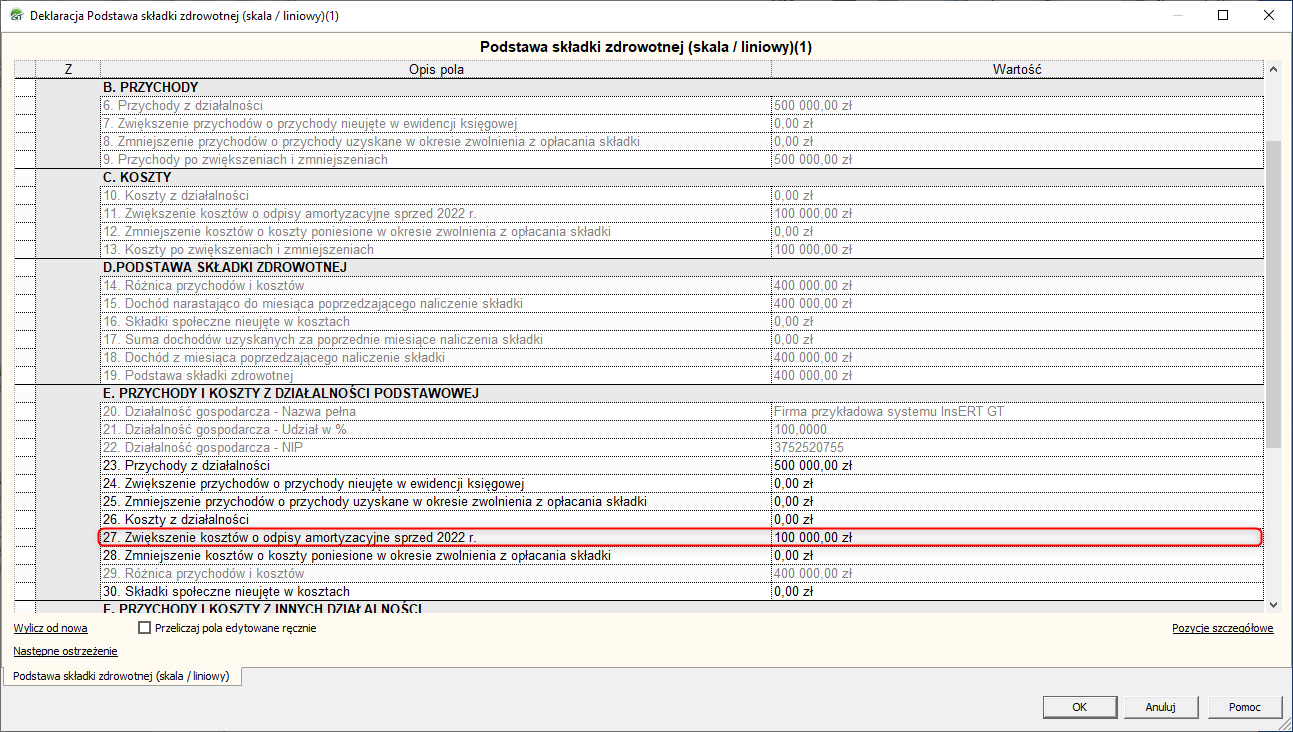Screen dimensions: 1293x732
Task: Click the Wartość column header
Action: coord(1017,69)
